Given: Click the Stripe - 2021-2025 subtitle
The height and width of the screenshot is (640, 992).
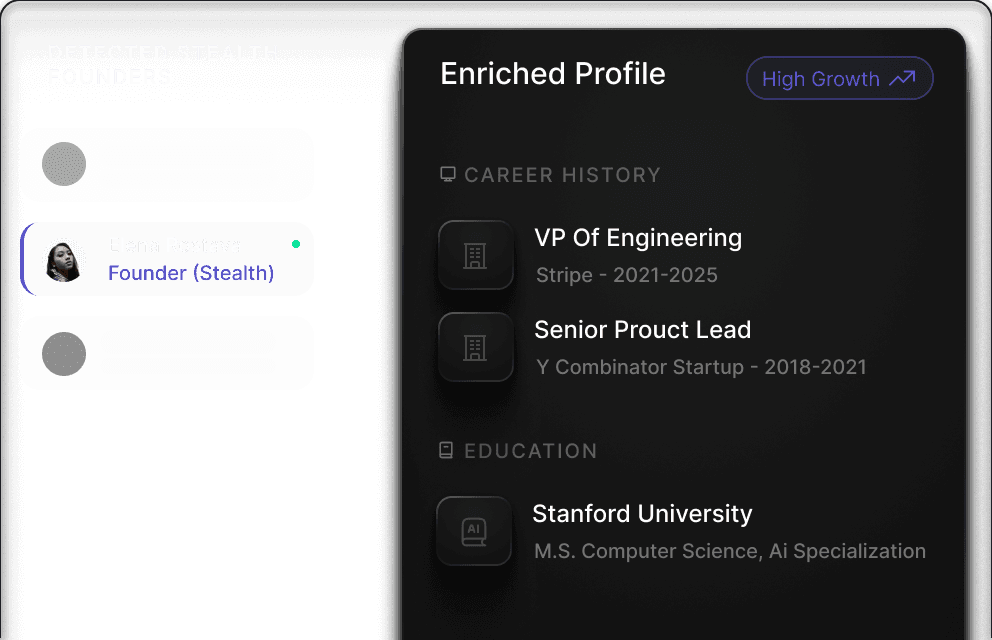Looking at the screenshot, I should point(627,275).
